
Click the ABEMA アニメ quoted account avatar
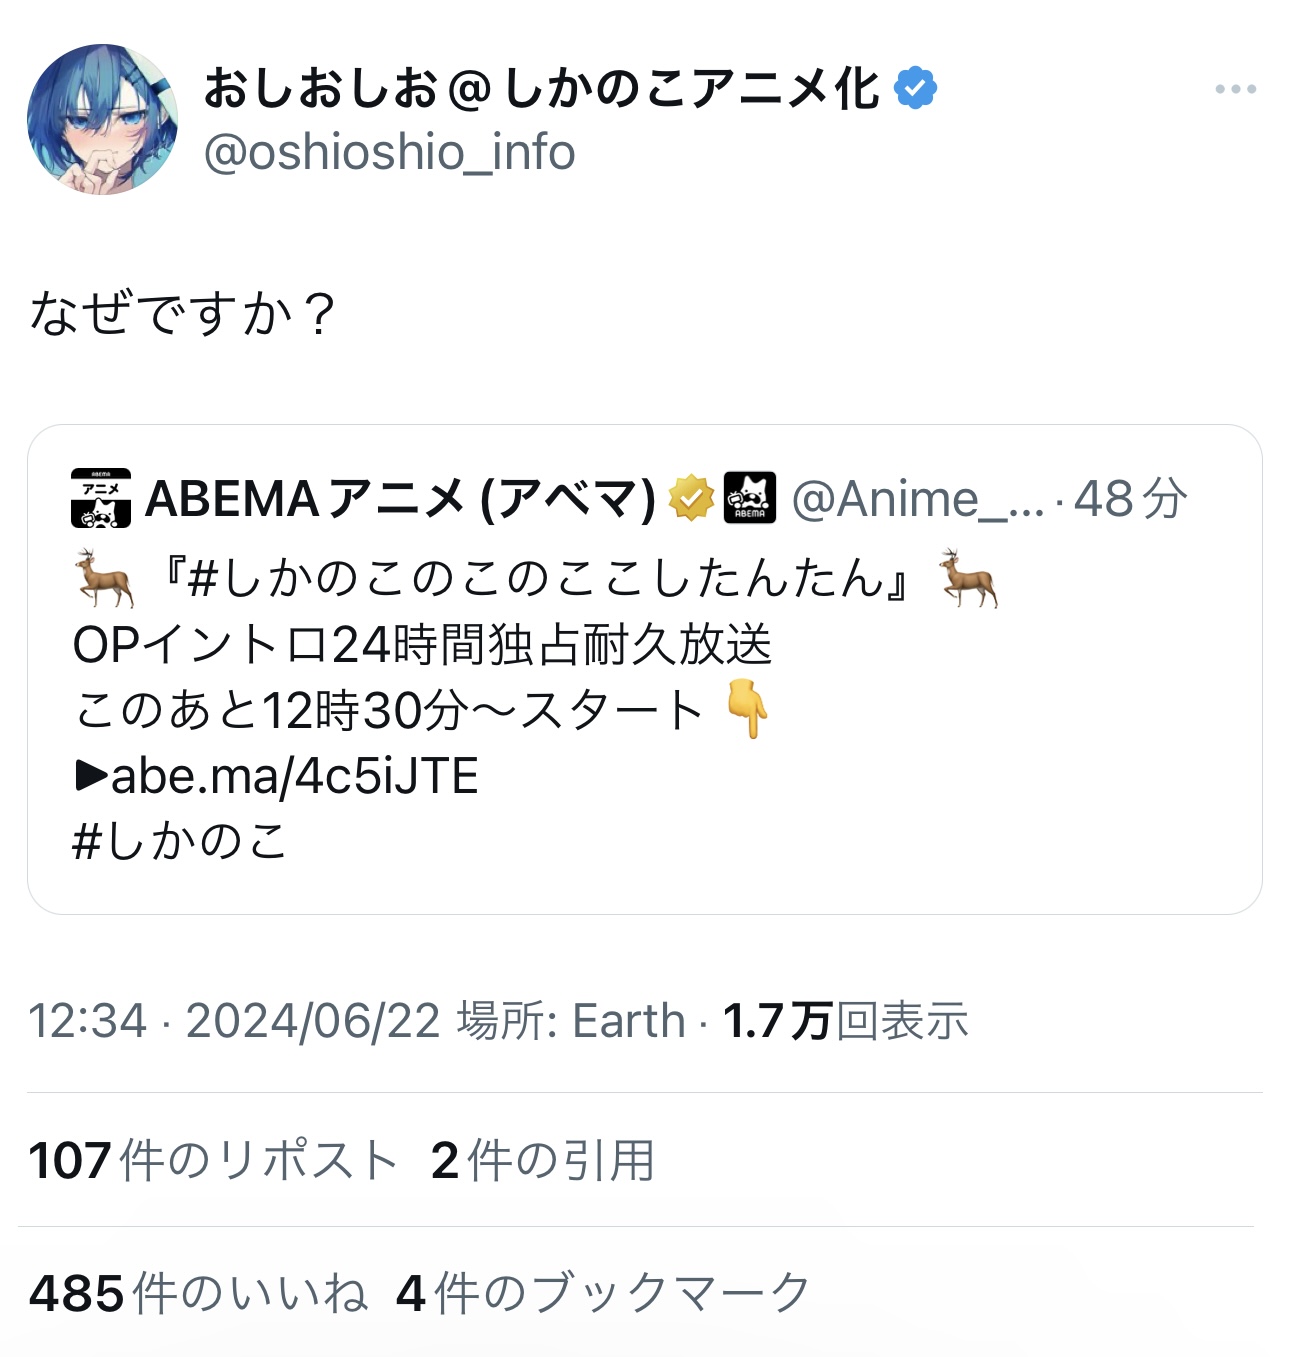101,498
